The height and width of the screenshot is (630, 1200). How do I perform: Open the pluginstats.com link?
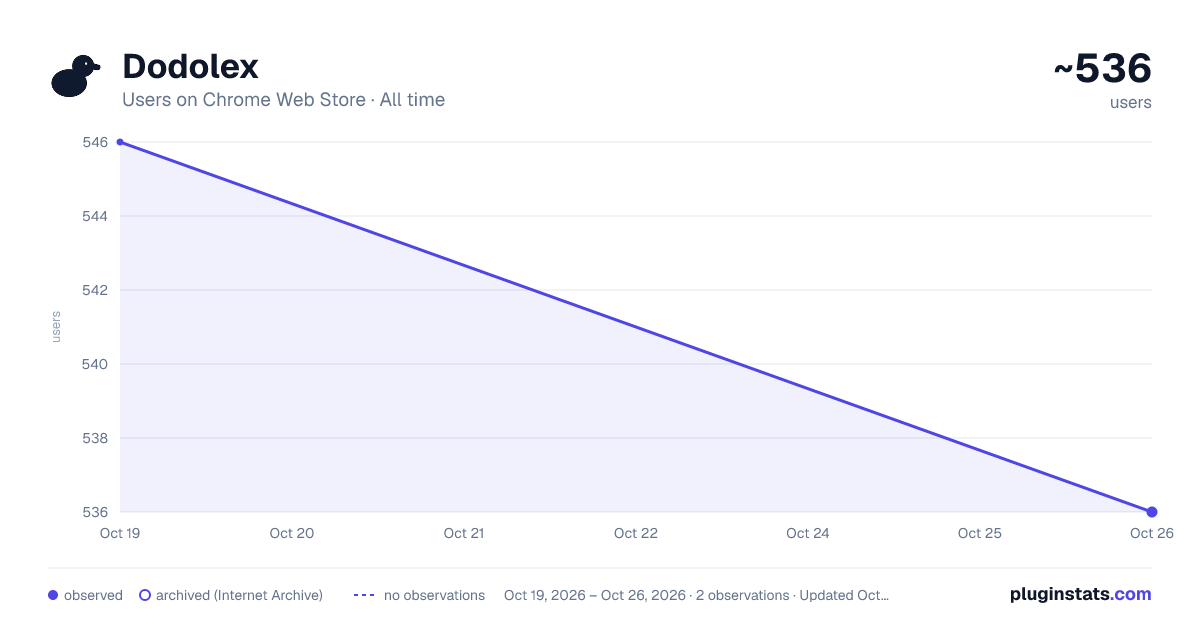[x=1081, y=594]
